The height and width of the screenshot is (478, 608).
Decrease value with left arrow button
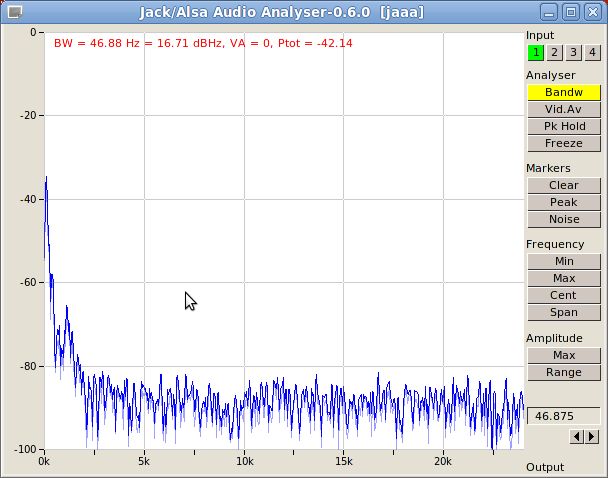point(577,437)
